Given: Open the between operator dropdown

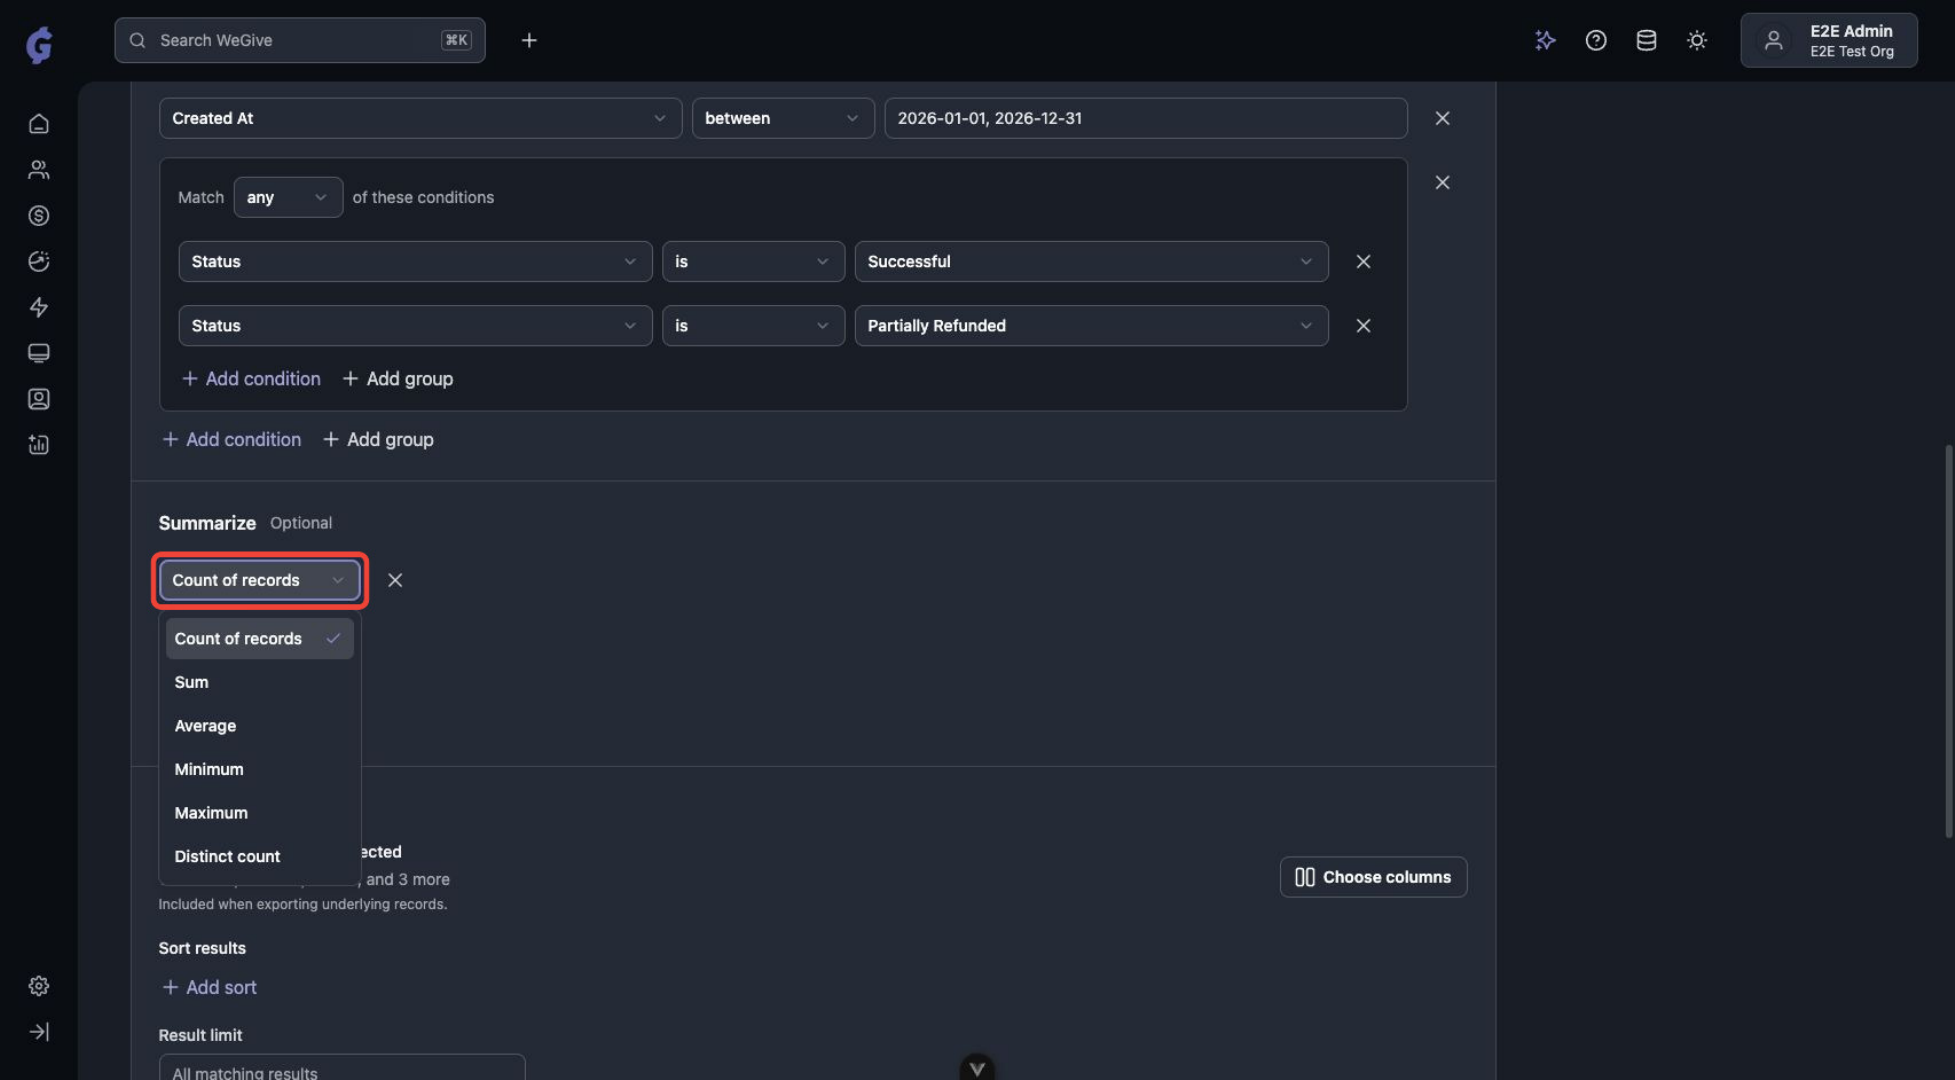Looking at the screenshot, I should 783,118.
